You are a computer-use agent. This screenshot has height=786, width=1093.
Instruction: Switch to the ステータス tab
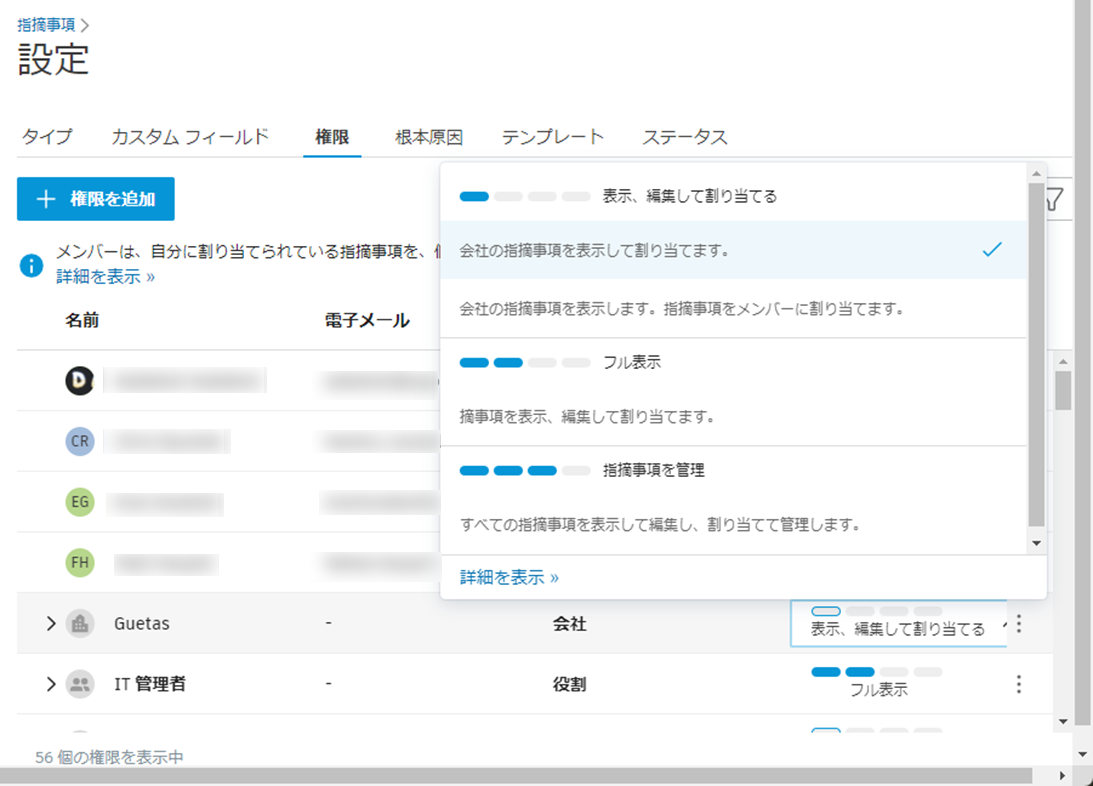[x=685, y=137]
